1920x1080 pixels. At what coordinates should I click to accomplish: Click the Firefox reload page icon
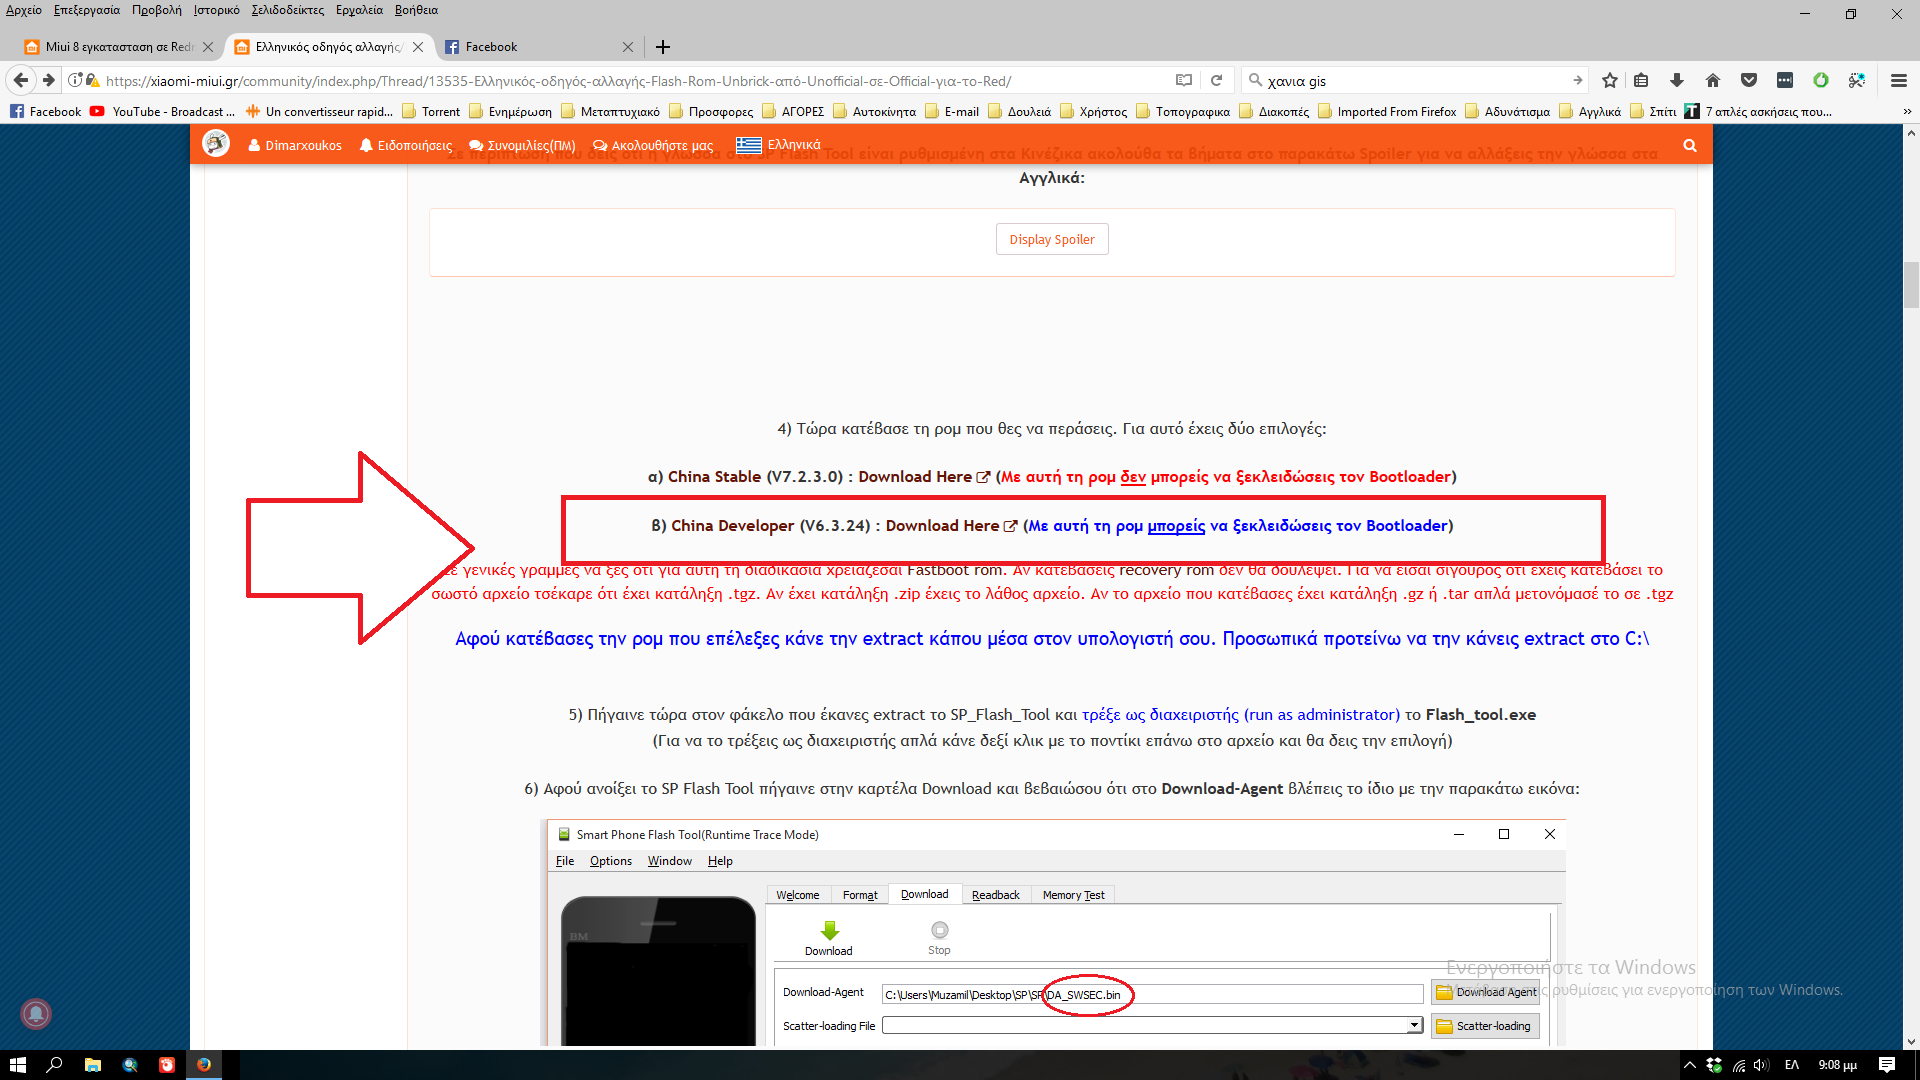pyautogui.click(x=1217, y=81)
